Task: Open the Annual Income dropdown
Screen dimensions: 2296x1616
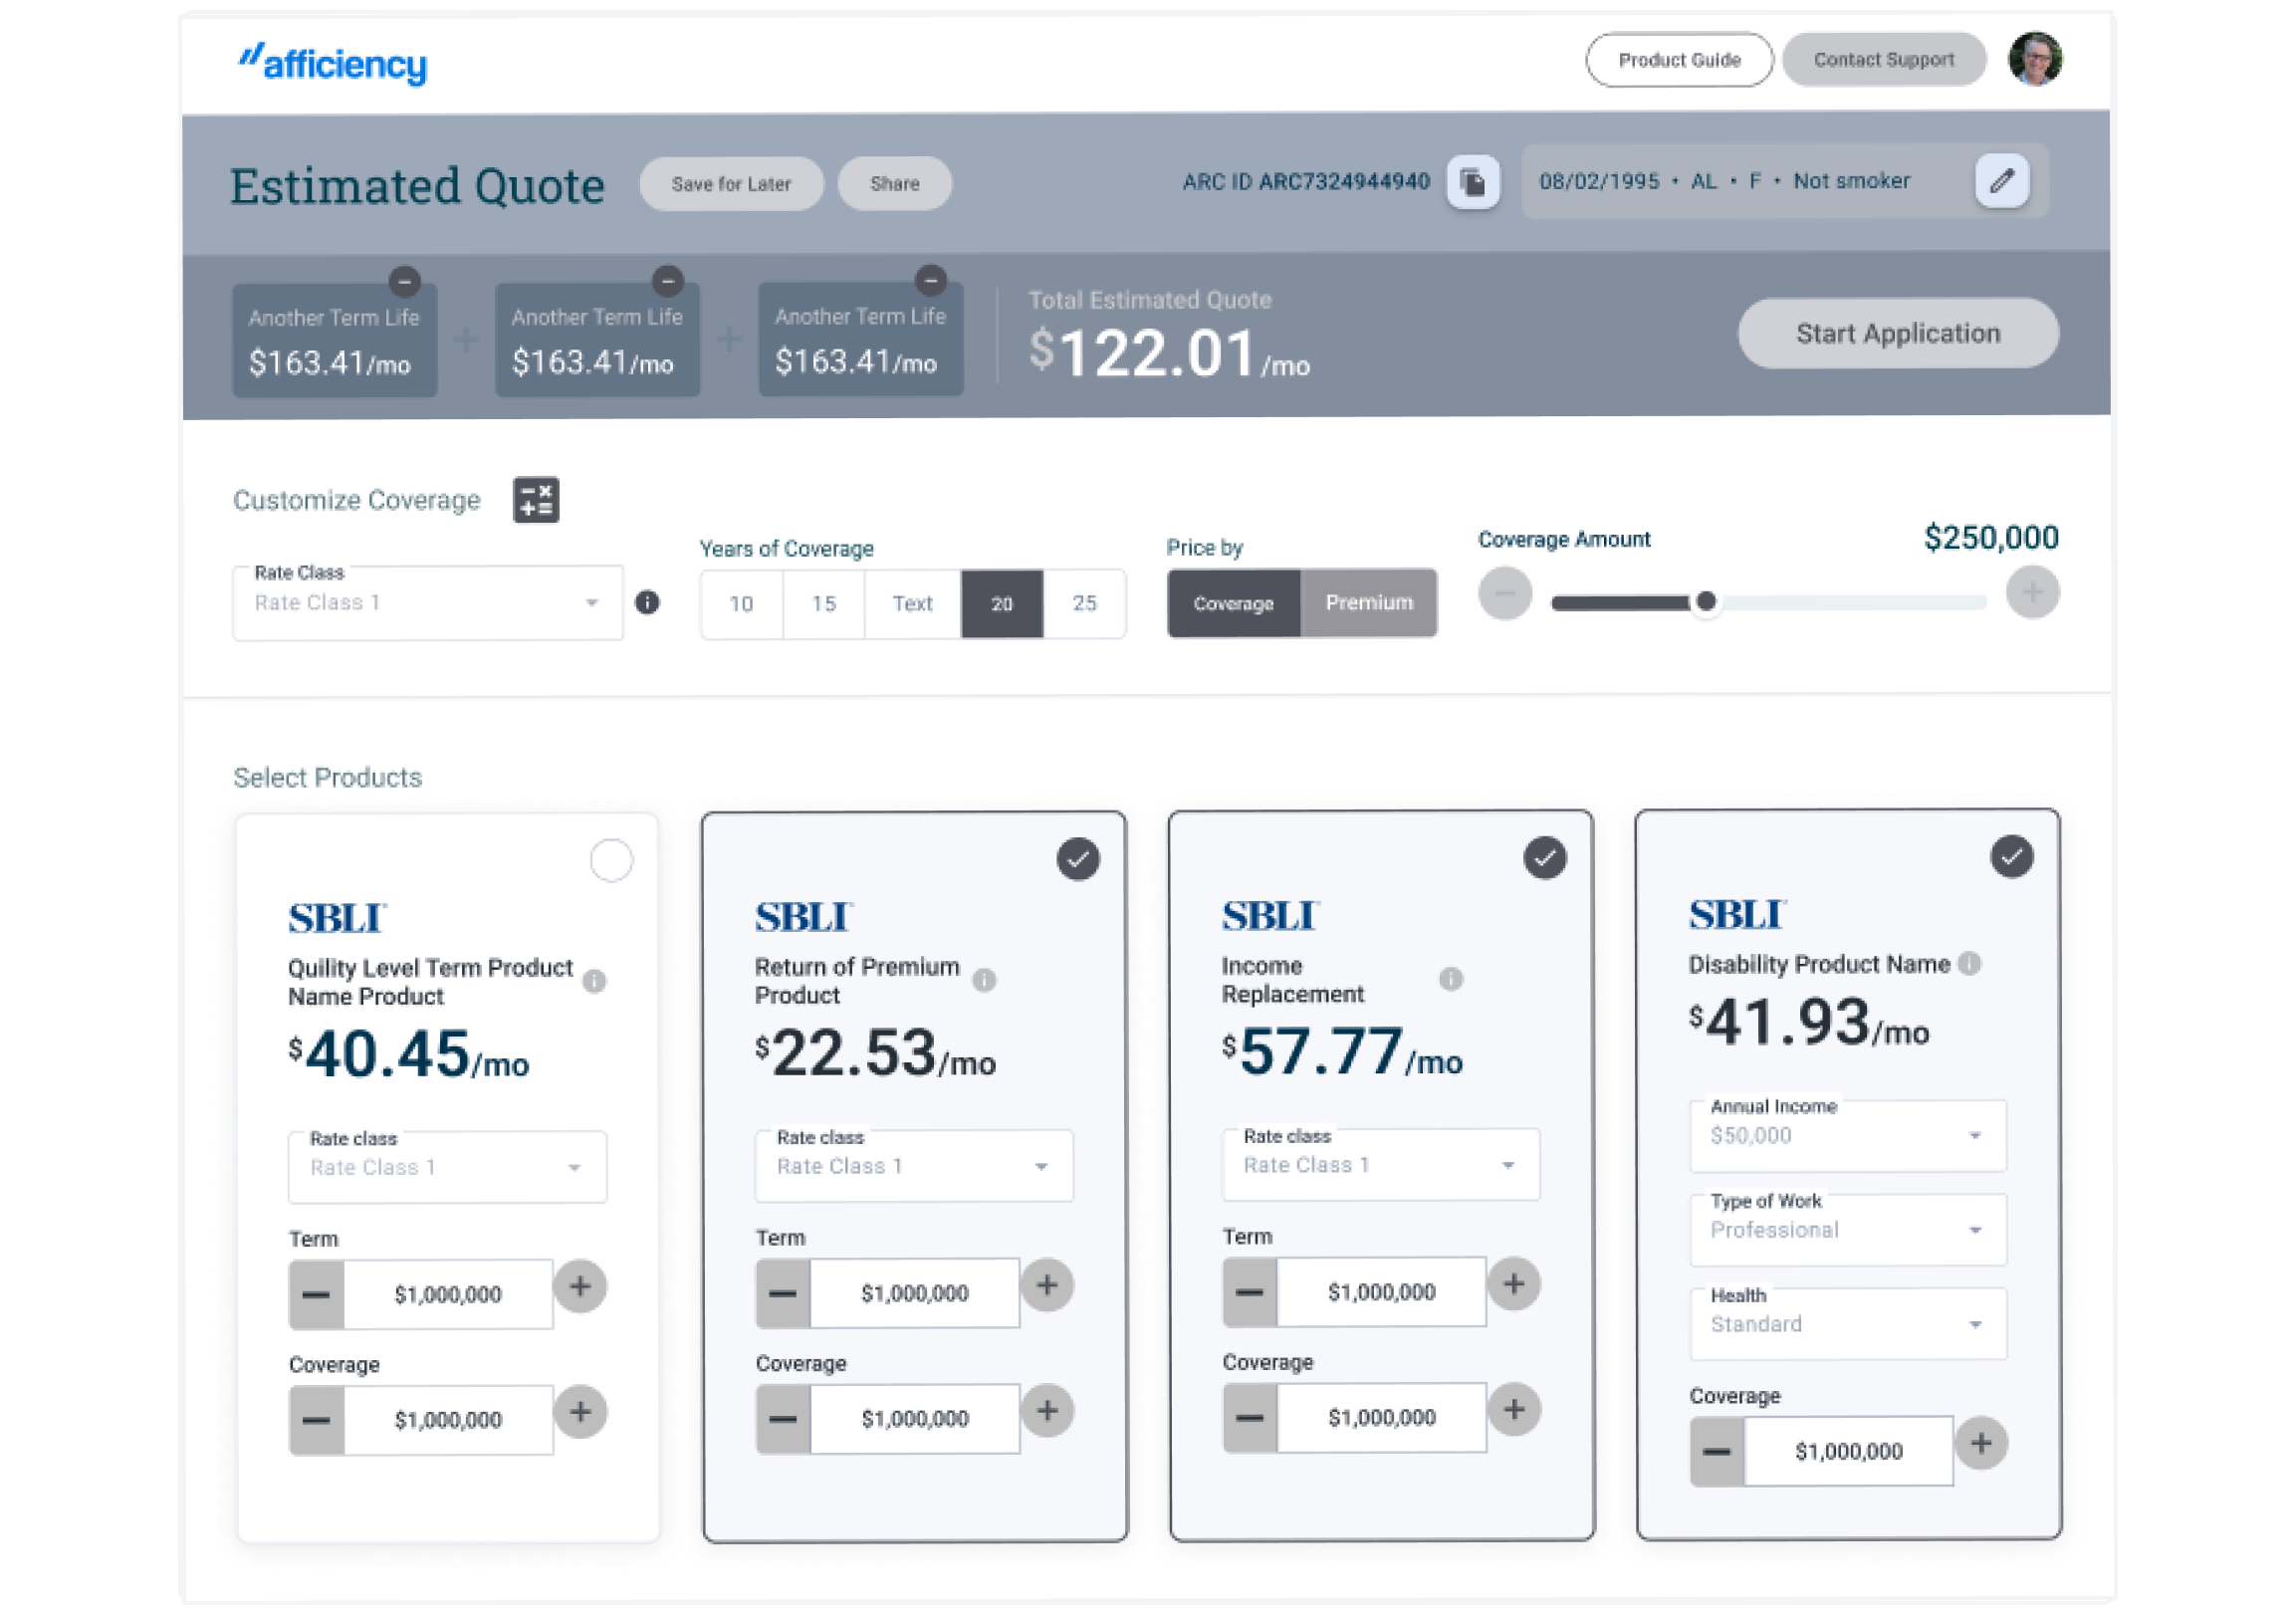Action: 1847,1136
